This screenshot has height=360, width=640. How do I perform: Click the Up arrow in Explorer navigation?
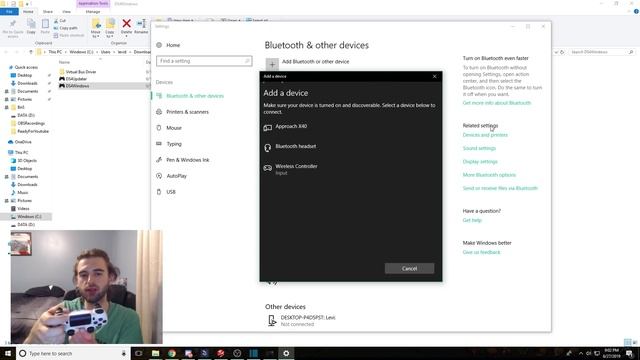[31, 52]
